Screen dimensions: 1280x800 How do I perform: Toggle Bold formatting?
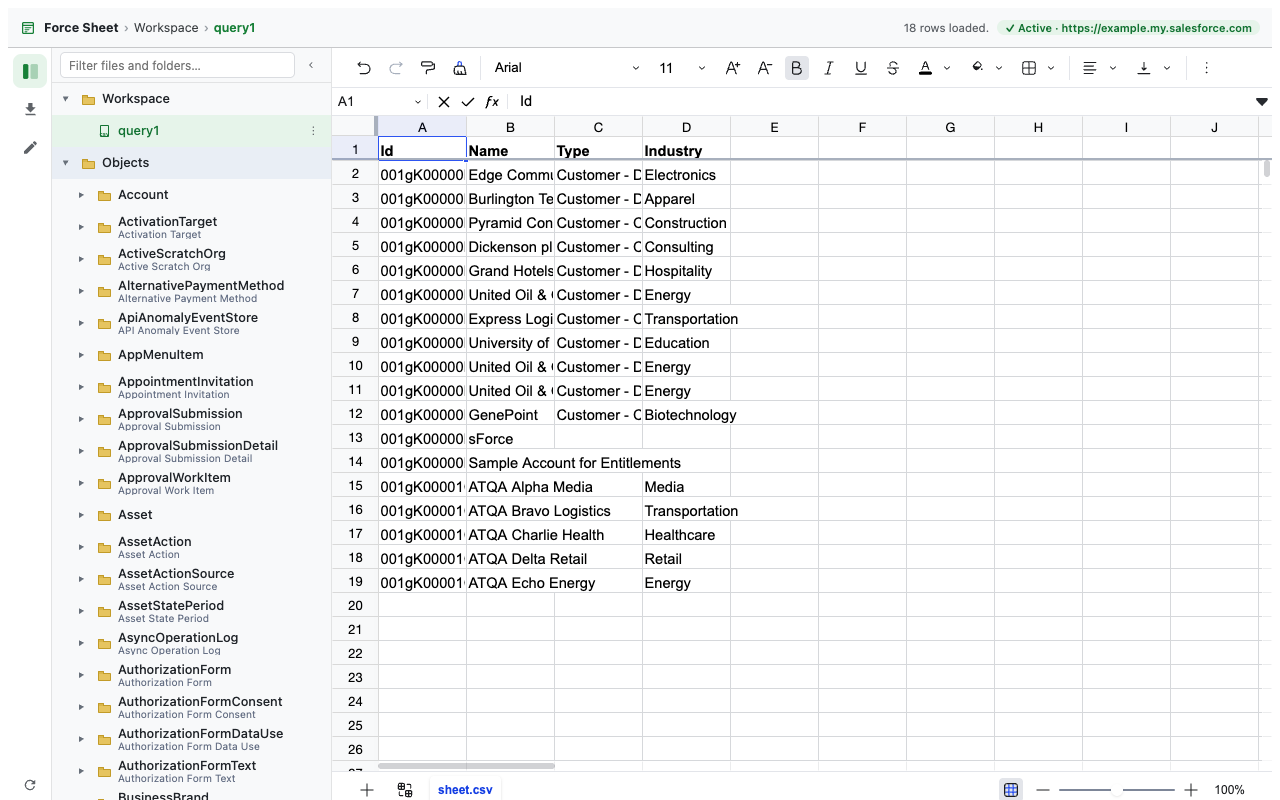point(797,68)
